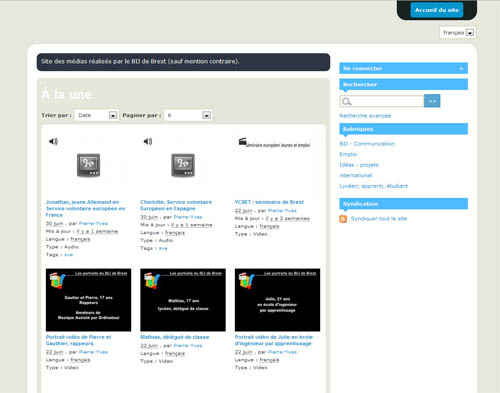Click 'il y a 2 semaines' update text
Image resolution: width=500 pixels, height=393 pixels.
pyautogui.click(x=288, y=219)
